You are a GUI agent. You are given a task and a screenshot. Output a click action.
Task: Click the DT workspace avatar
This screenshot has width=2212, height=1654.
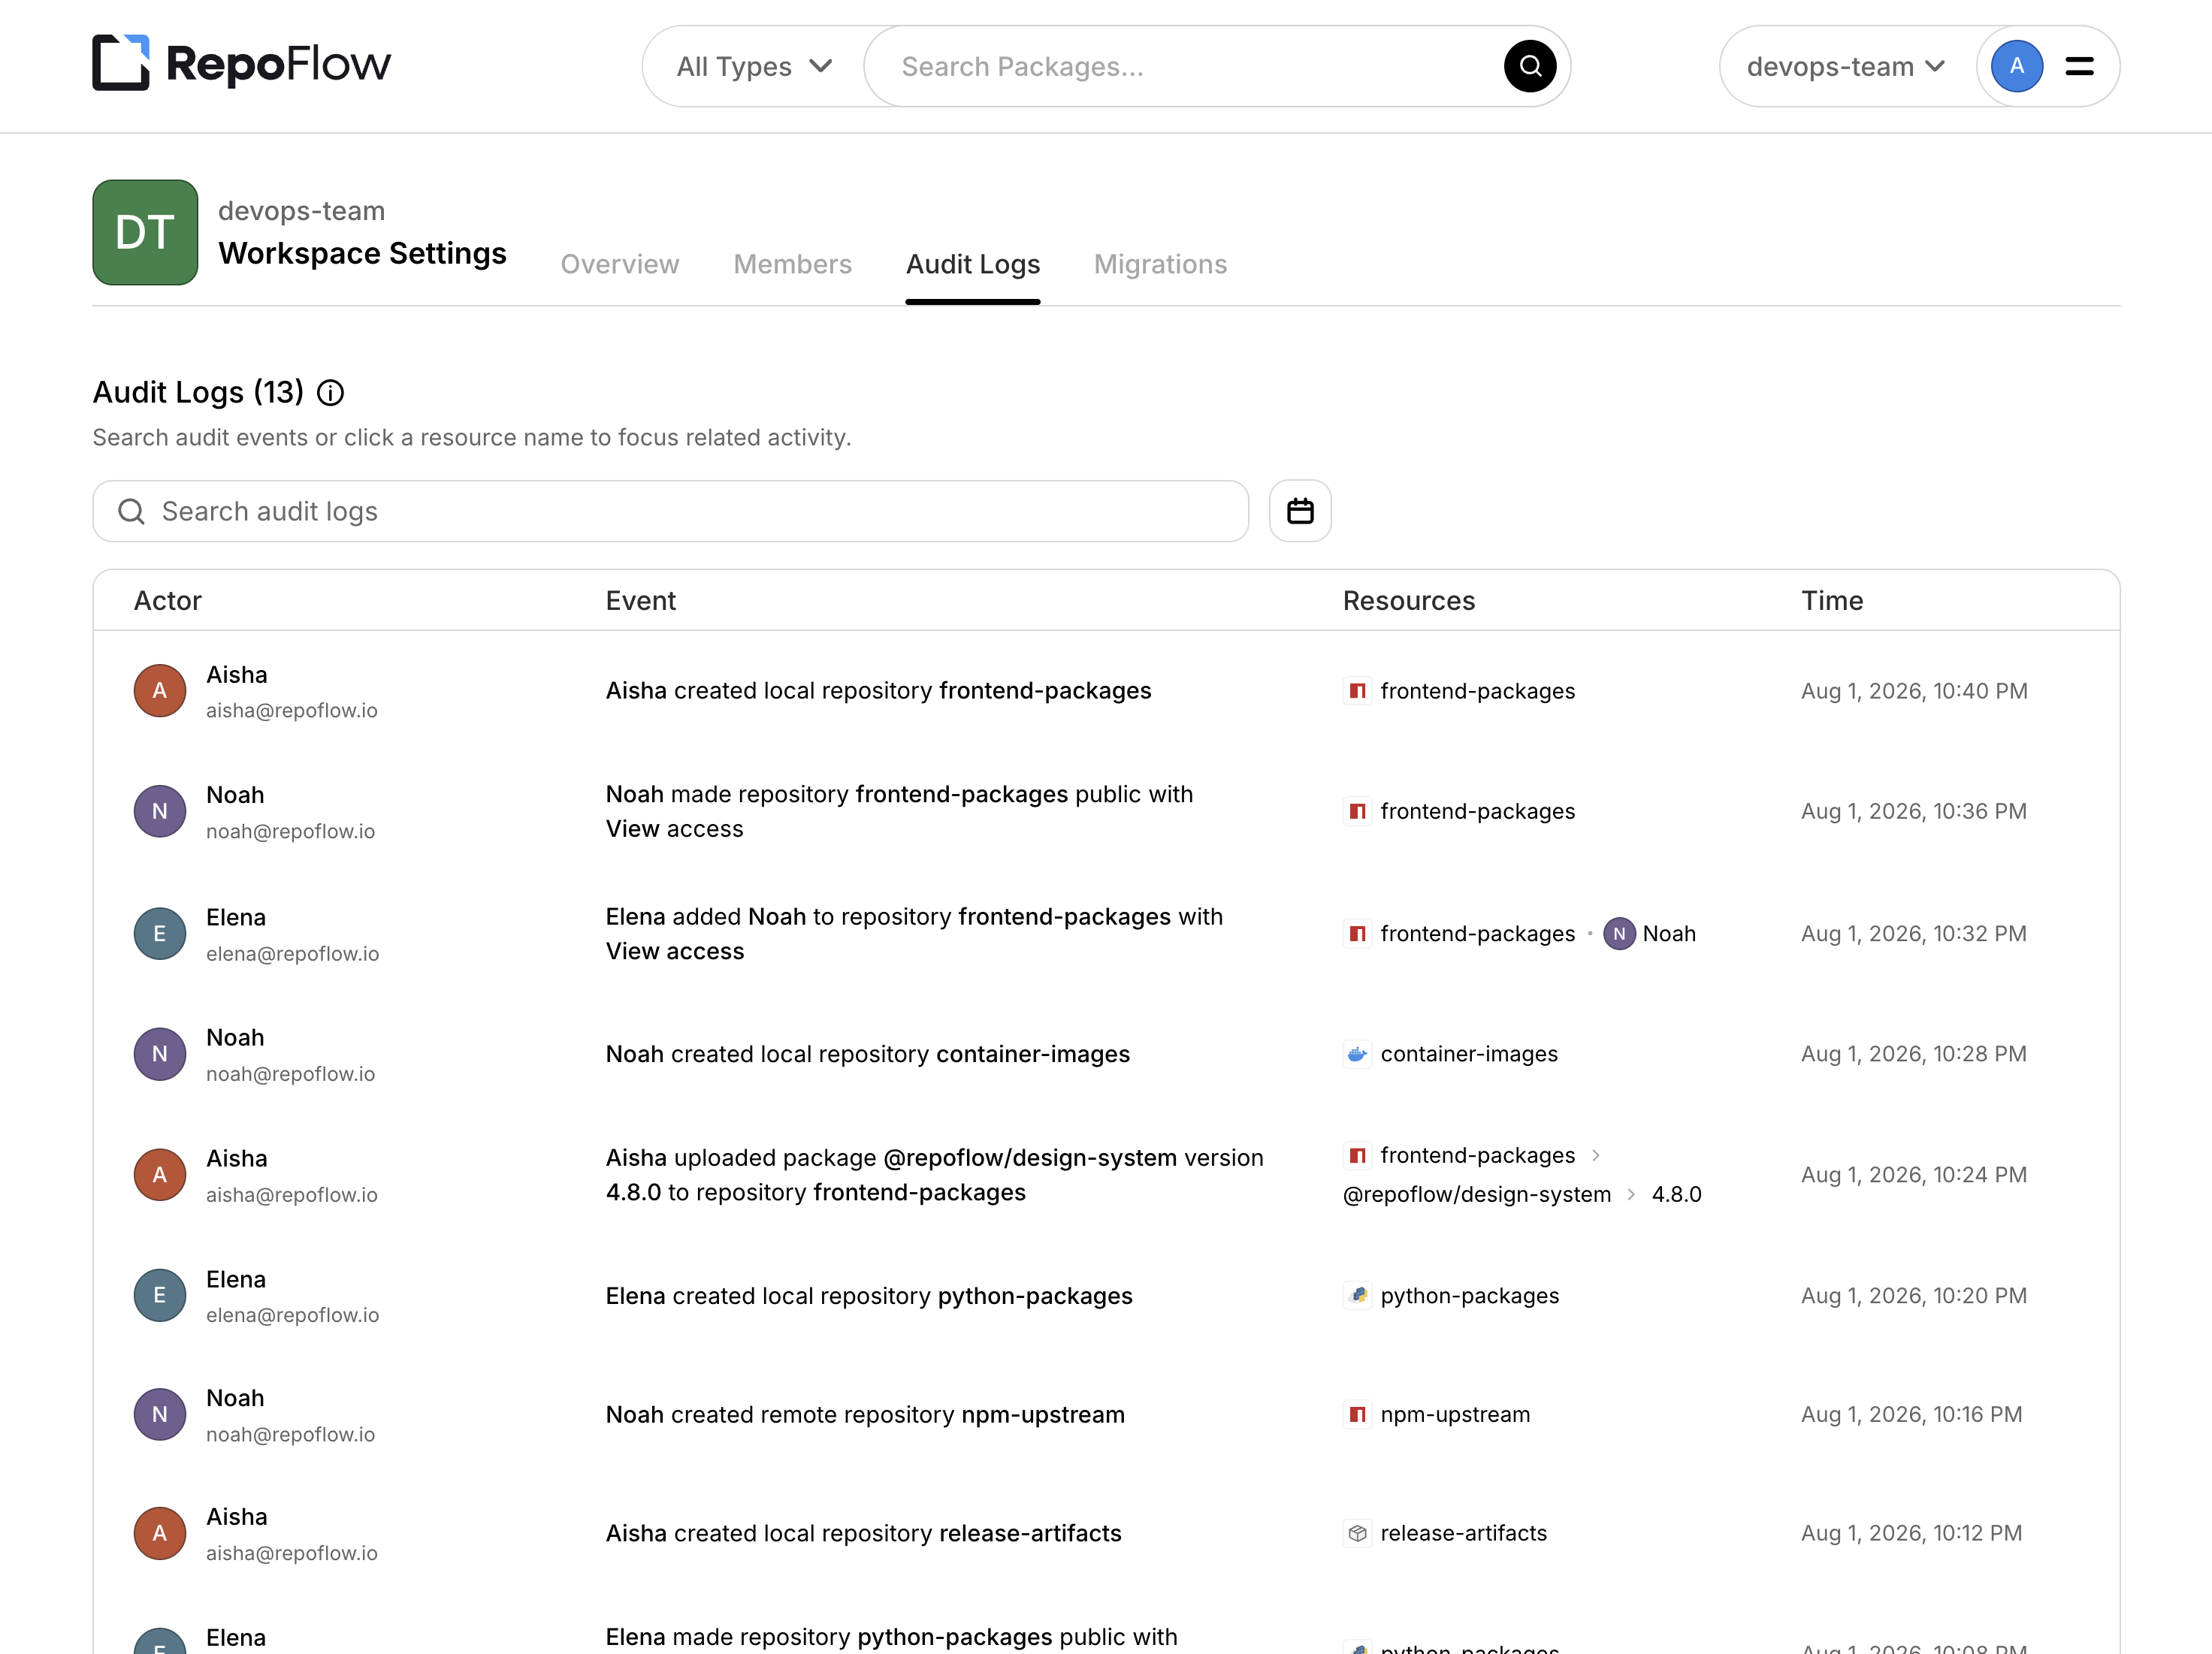(x=145, y=232)
